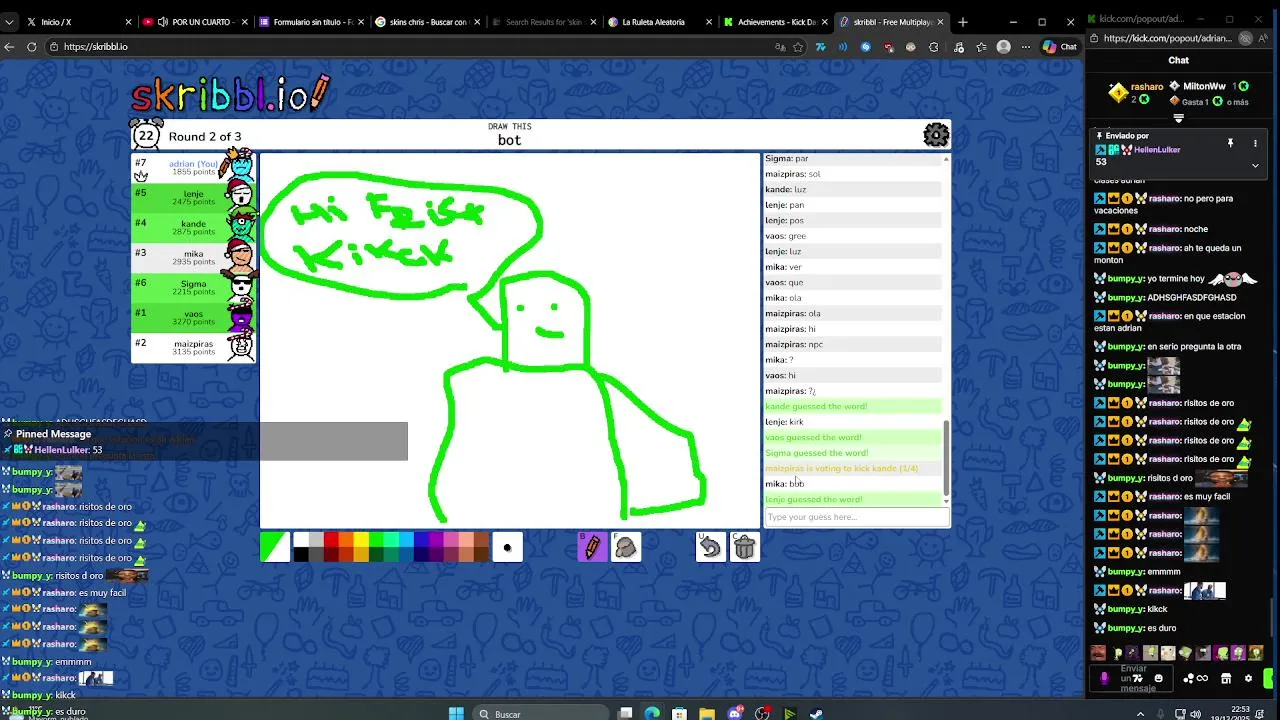Open system volume control
Viewport: 1280px width, 720px height.
(1196, 714)
